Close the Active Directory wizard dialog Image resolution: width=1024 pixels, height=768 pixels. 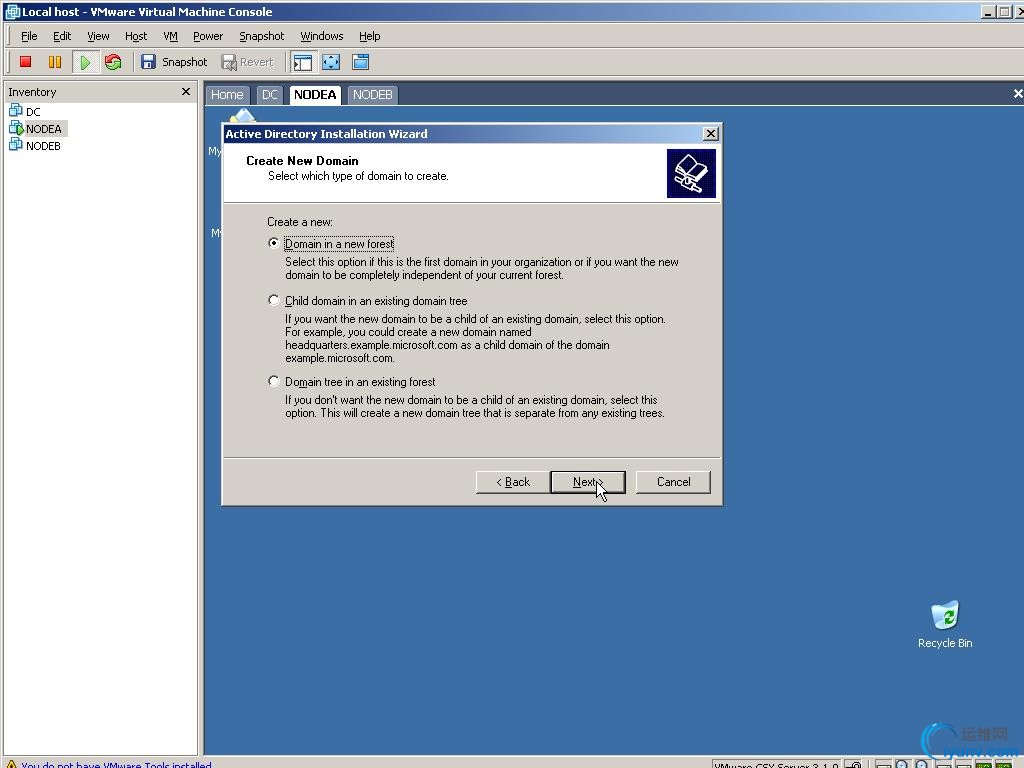click(711, 134)
